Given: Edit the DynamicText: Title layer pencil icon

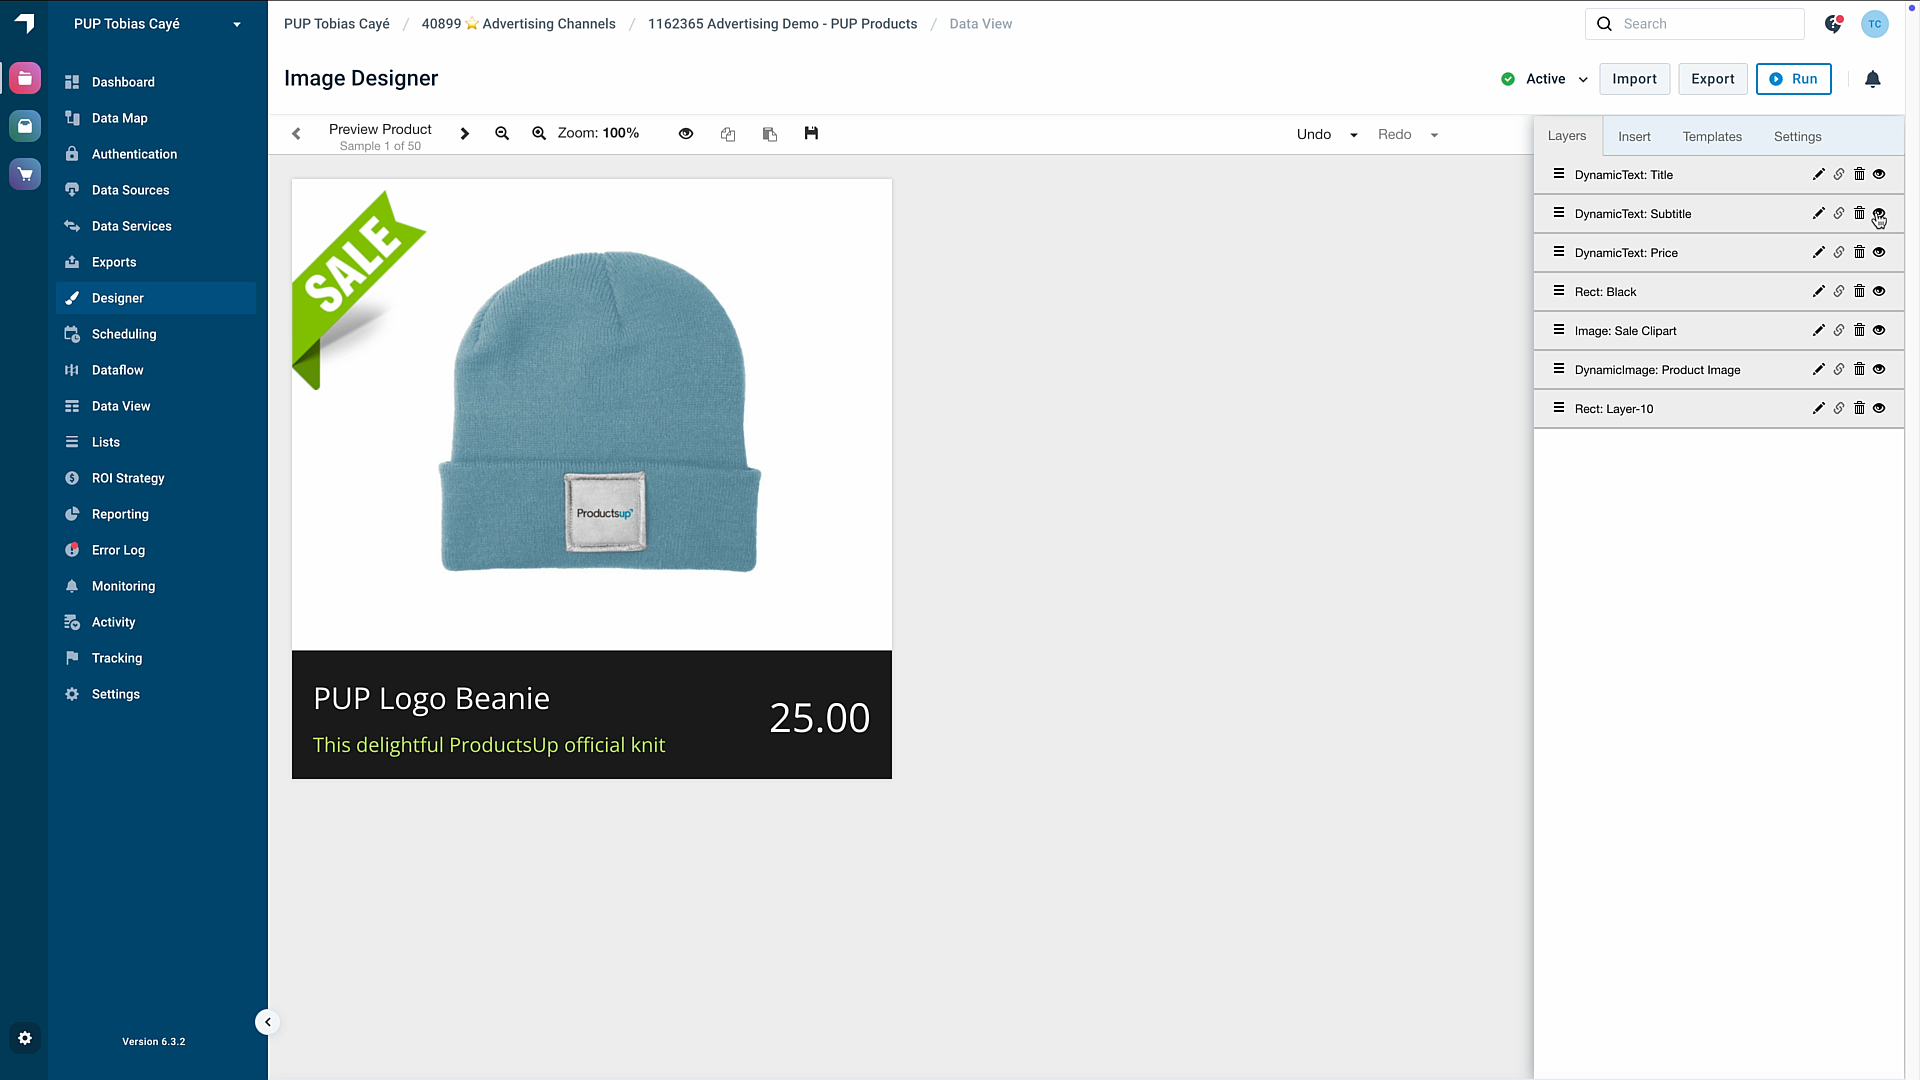Looking at the screenshot, I should [1818, 174].
